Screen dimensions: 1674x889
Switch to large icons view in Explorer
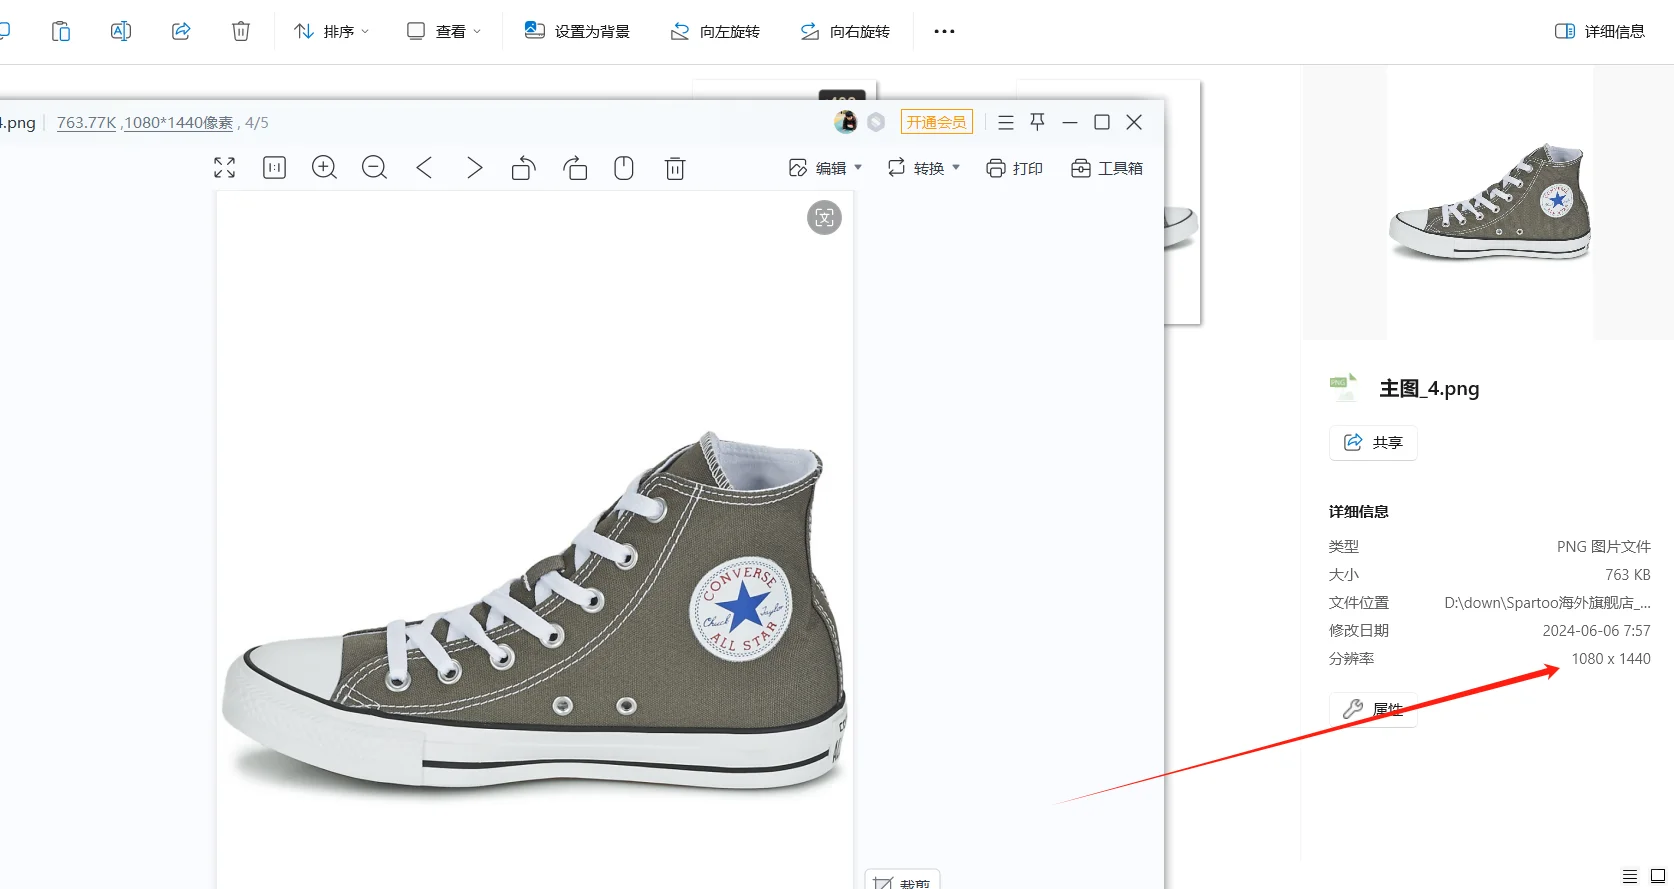click(1657, 876)
